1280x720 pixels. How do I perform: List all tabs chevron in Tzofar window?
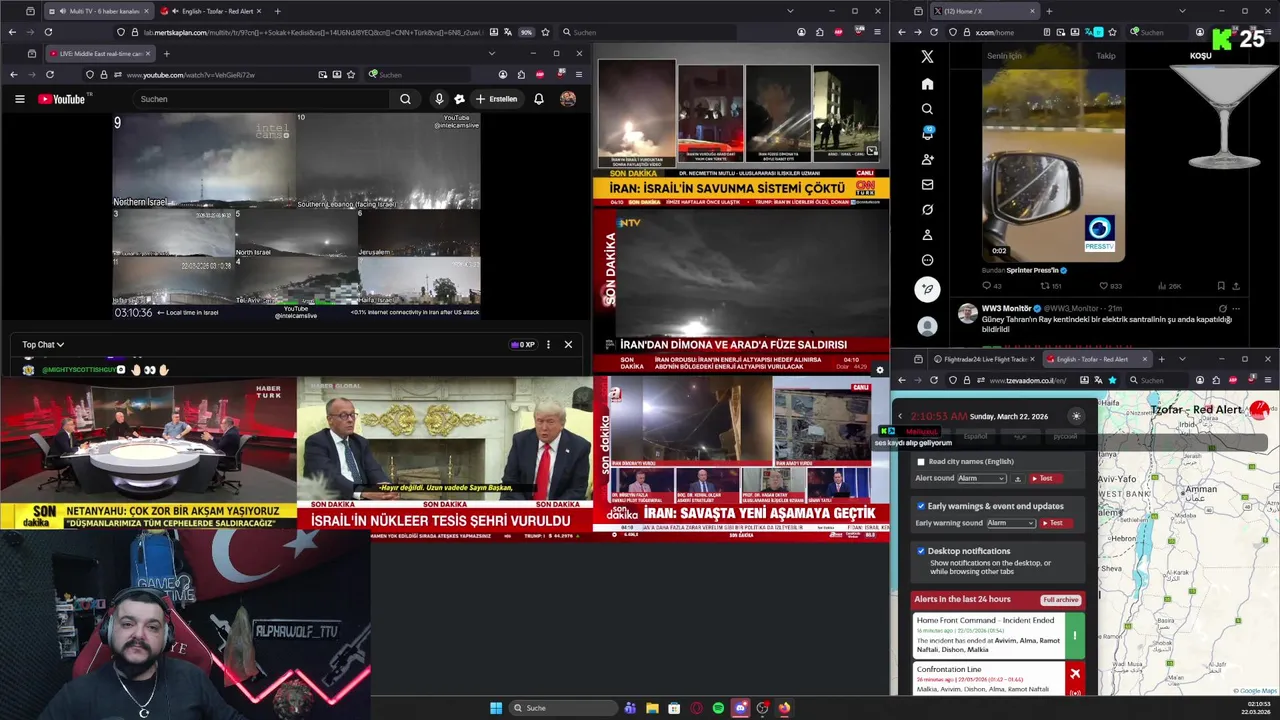[1182, 359]
